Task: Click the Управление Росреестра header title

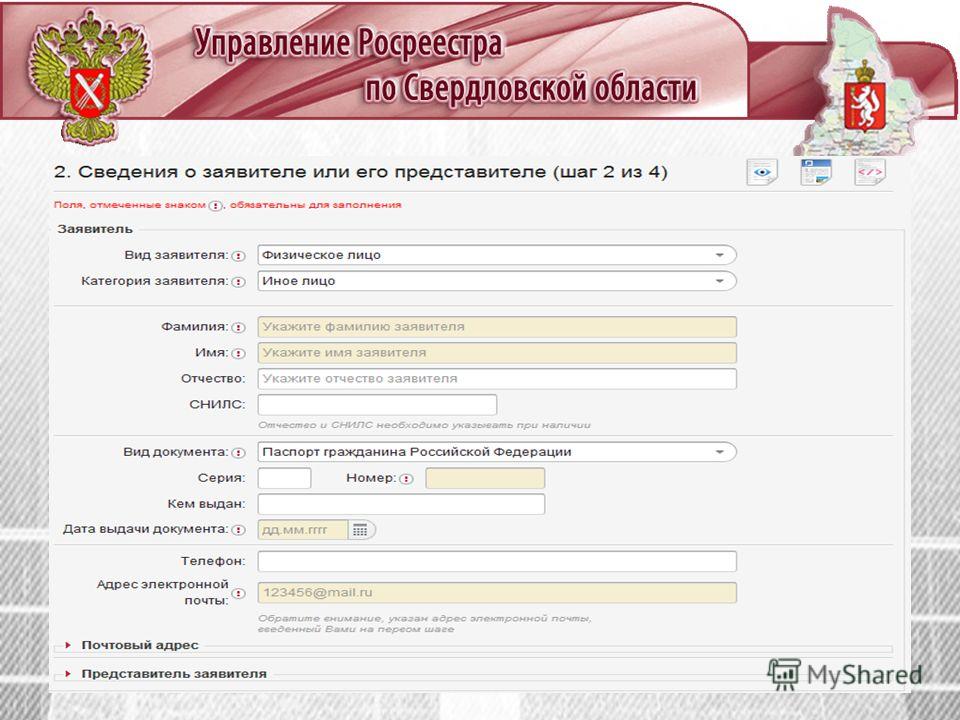Action: (348, 44)
